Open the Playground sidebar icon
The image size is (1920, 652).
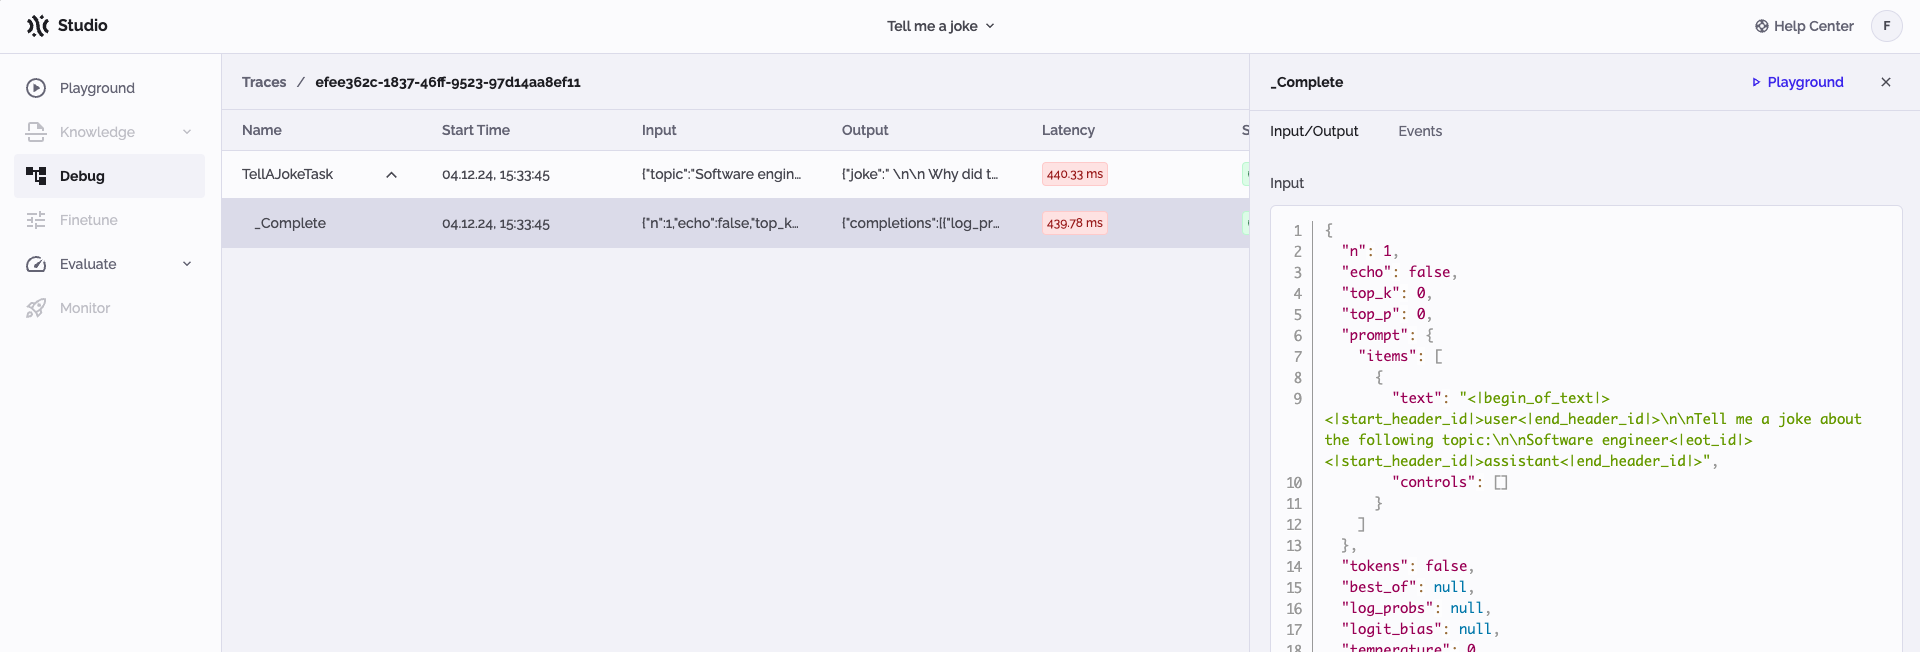coord(36,88)
